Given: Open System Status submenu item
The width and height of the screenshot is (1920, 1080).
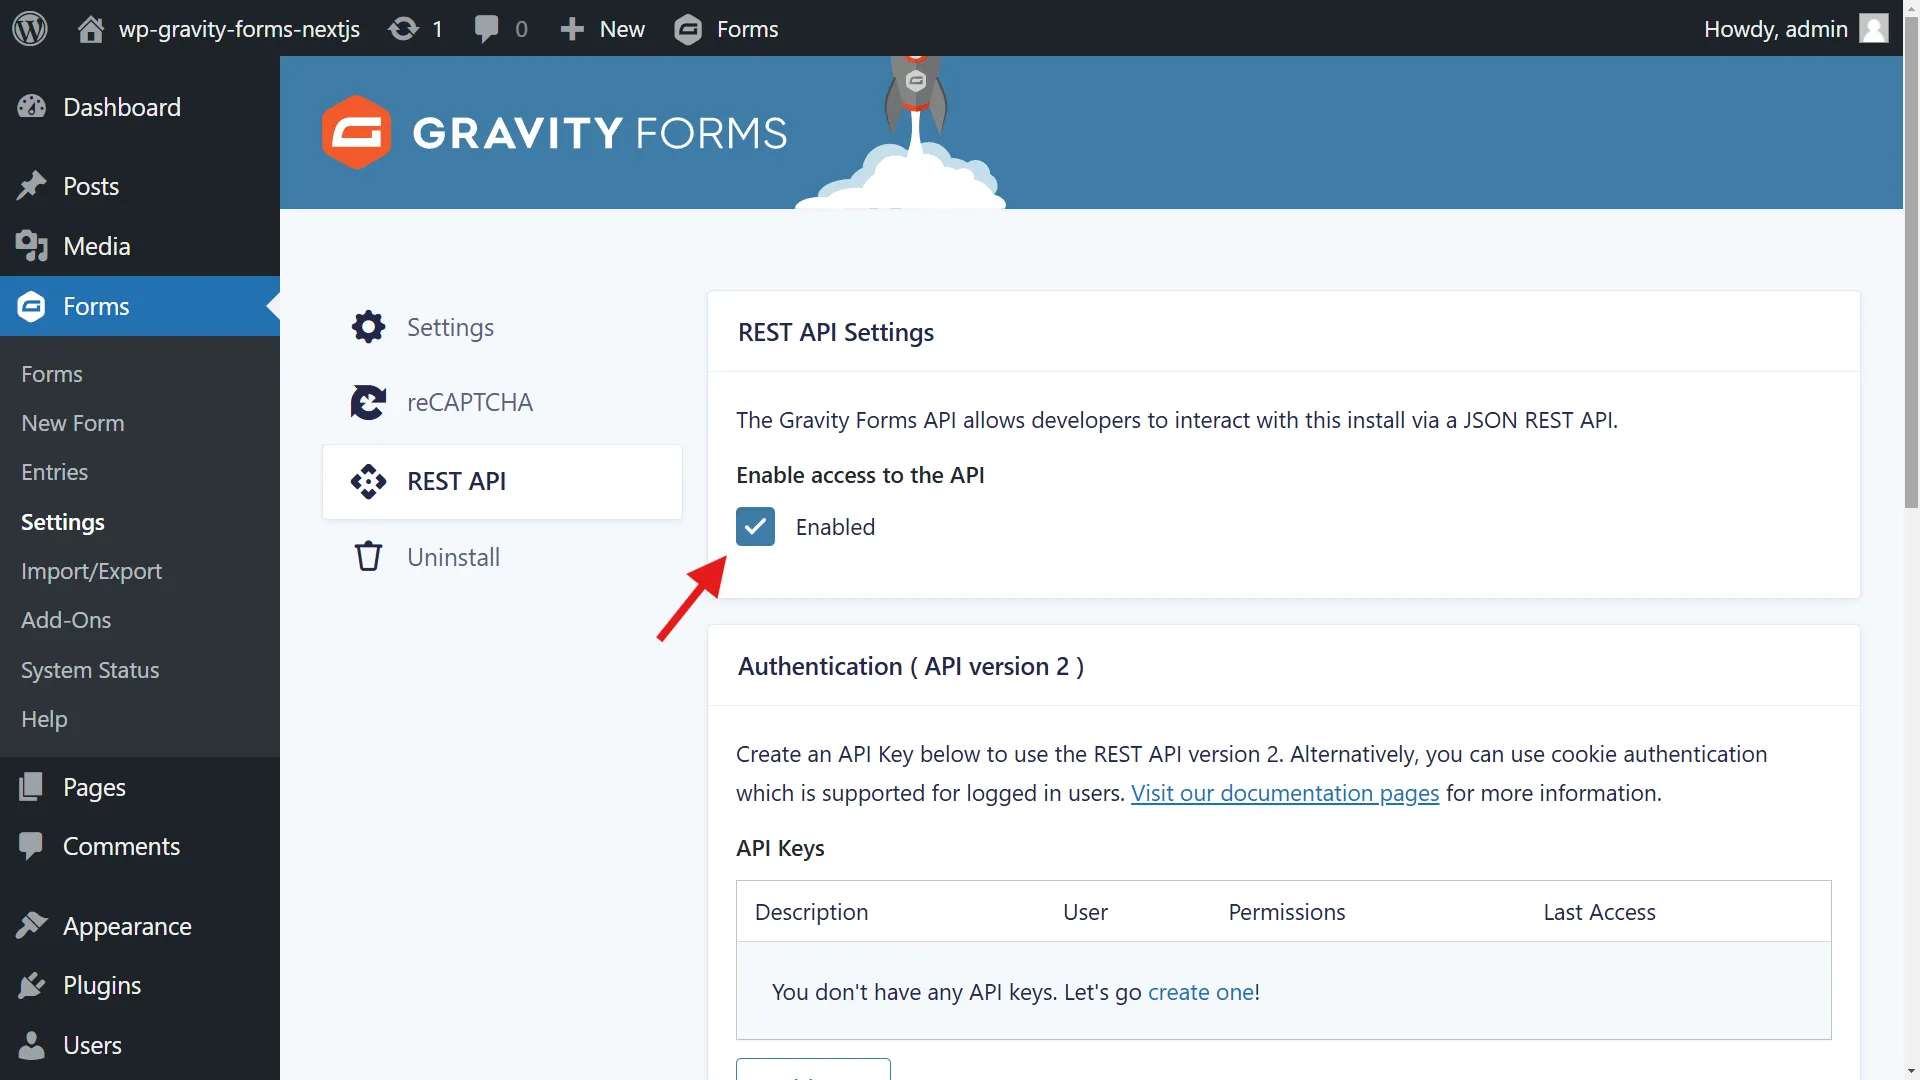Looking at the screenshot, I should [x=90, y=670].
